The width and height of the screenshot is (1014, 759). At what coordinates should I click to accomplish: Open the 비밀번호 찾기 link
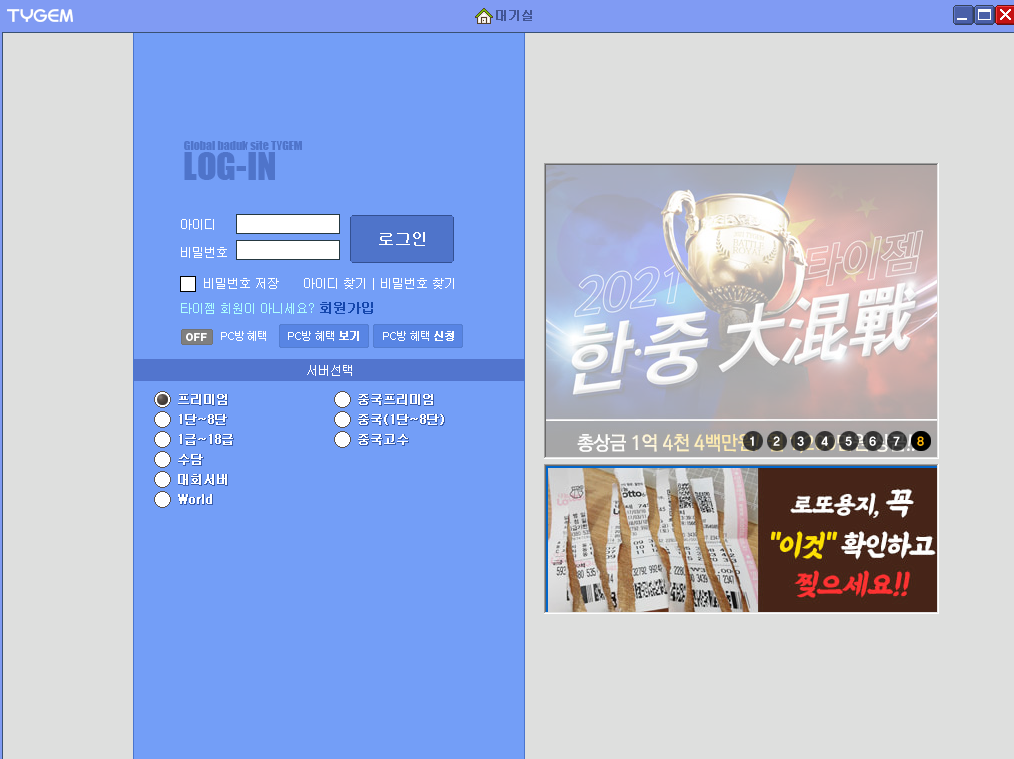[418, 284]
